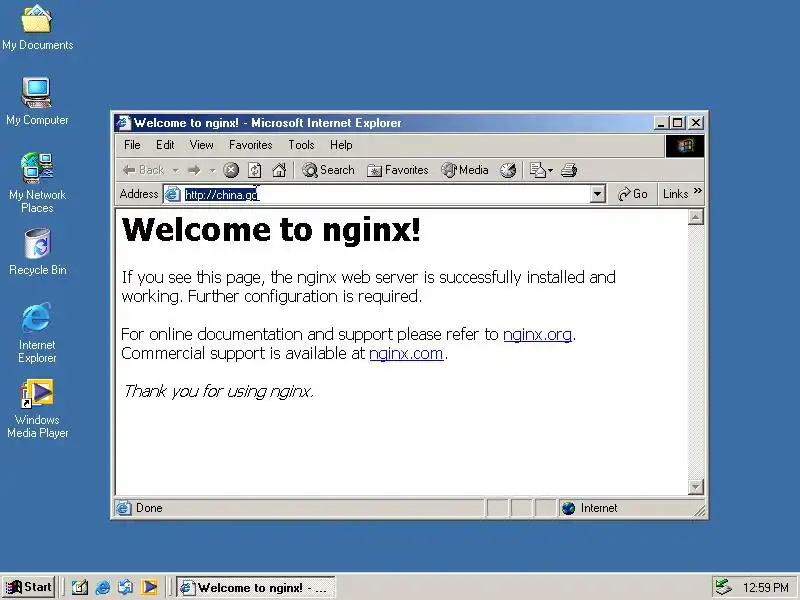The height and width of the screenshot is (600, 800).
Task: Open My Documents desktop icon
Action: 37,28
